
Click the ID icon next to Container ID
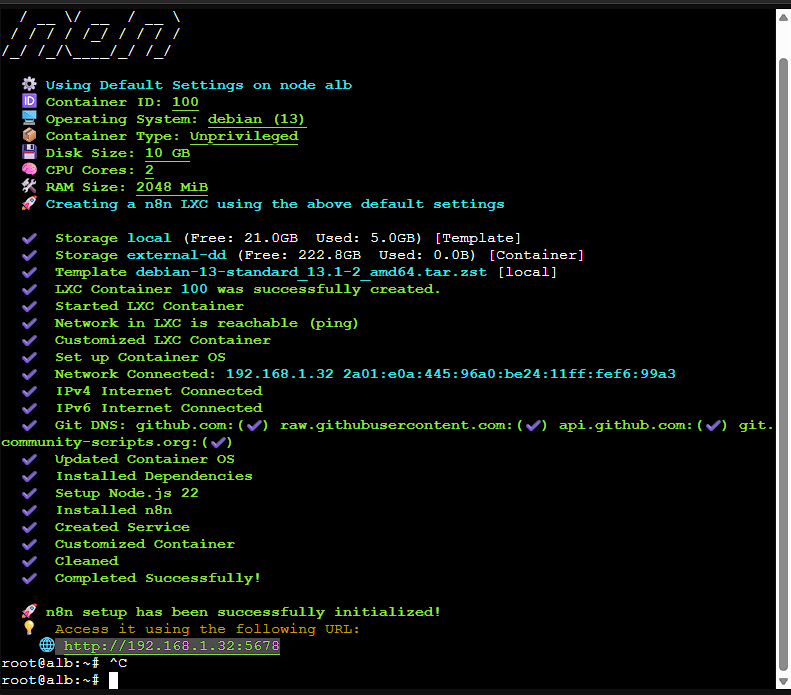29,102
